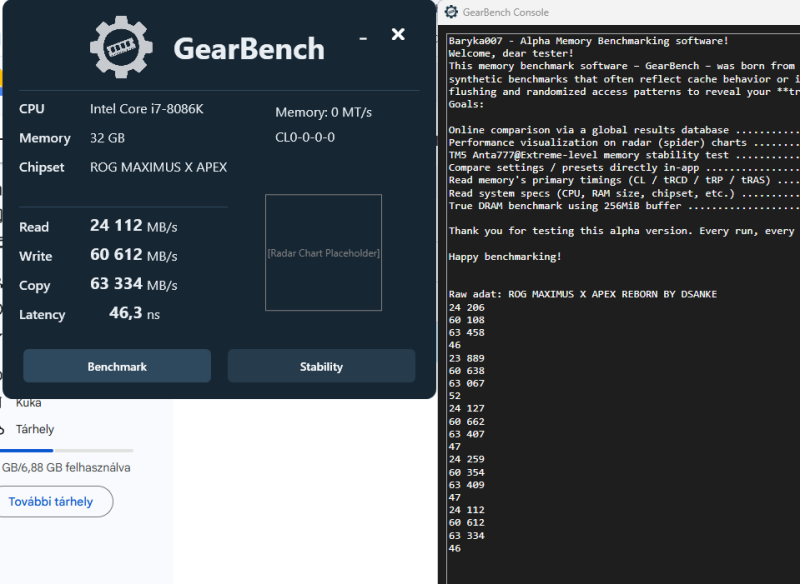Screen dimensions: 800x584
Task: Open the Tárhely sidebar item
Action: coord(35,429)
